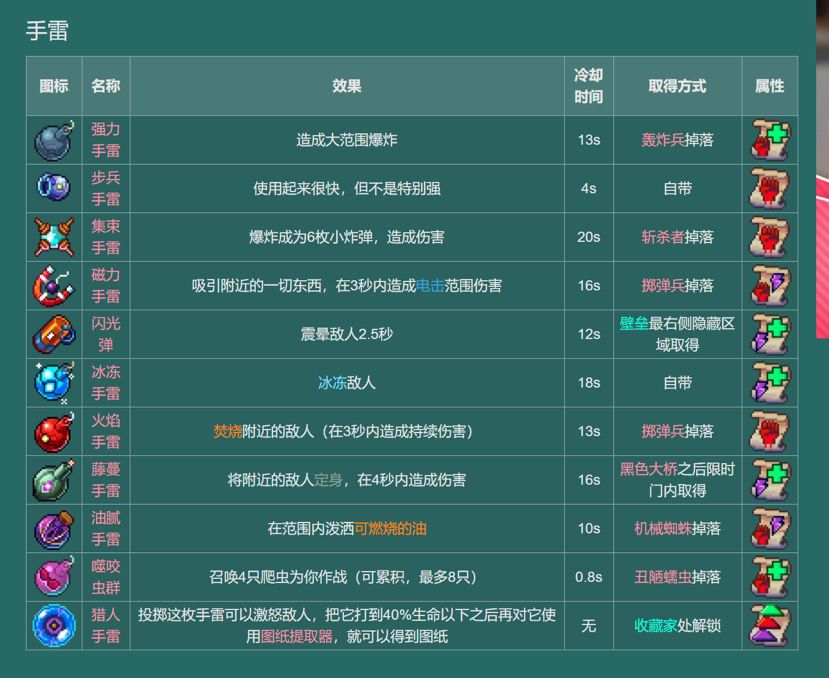Click the attribute scroll icon in 冰冻手雷 row
Screen dimensions: 829x678
tap(770, 383)
